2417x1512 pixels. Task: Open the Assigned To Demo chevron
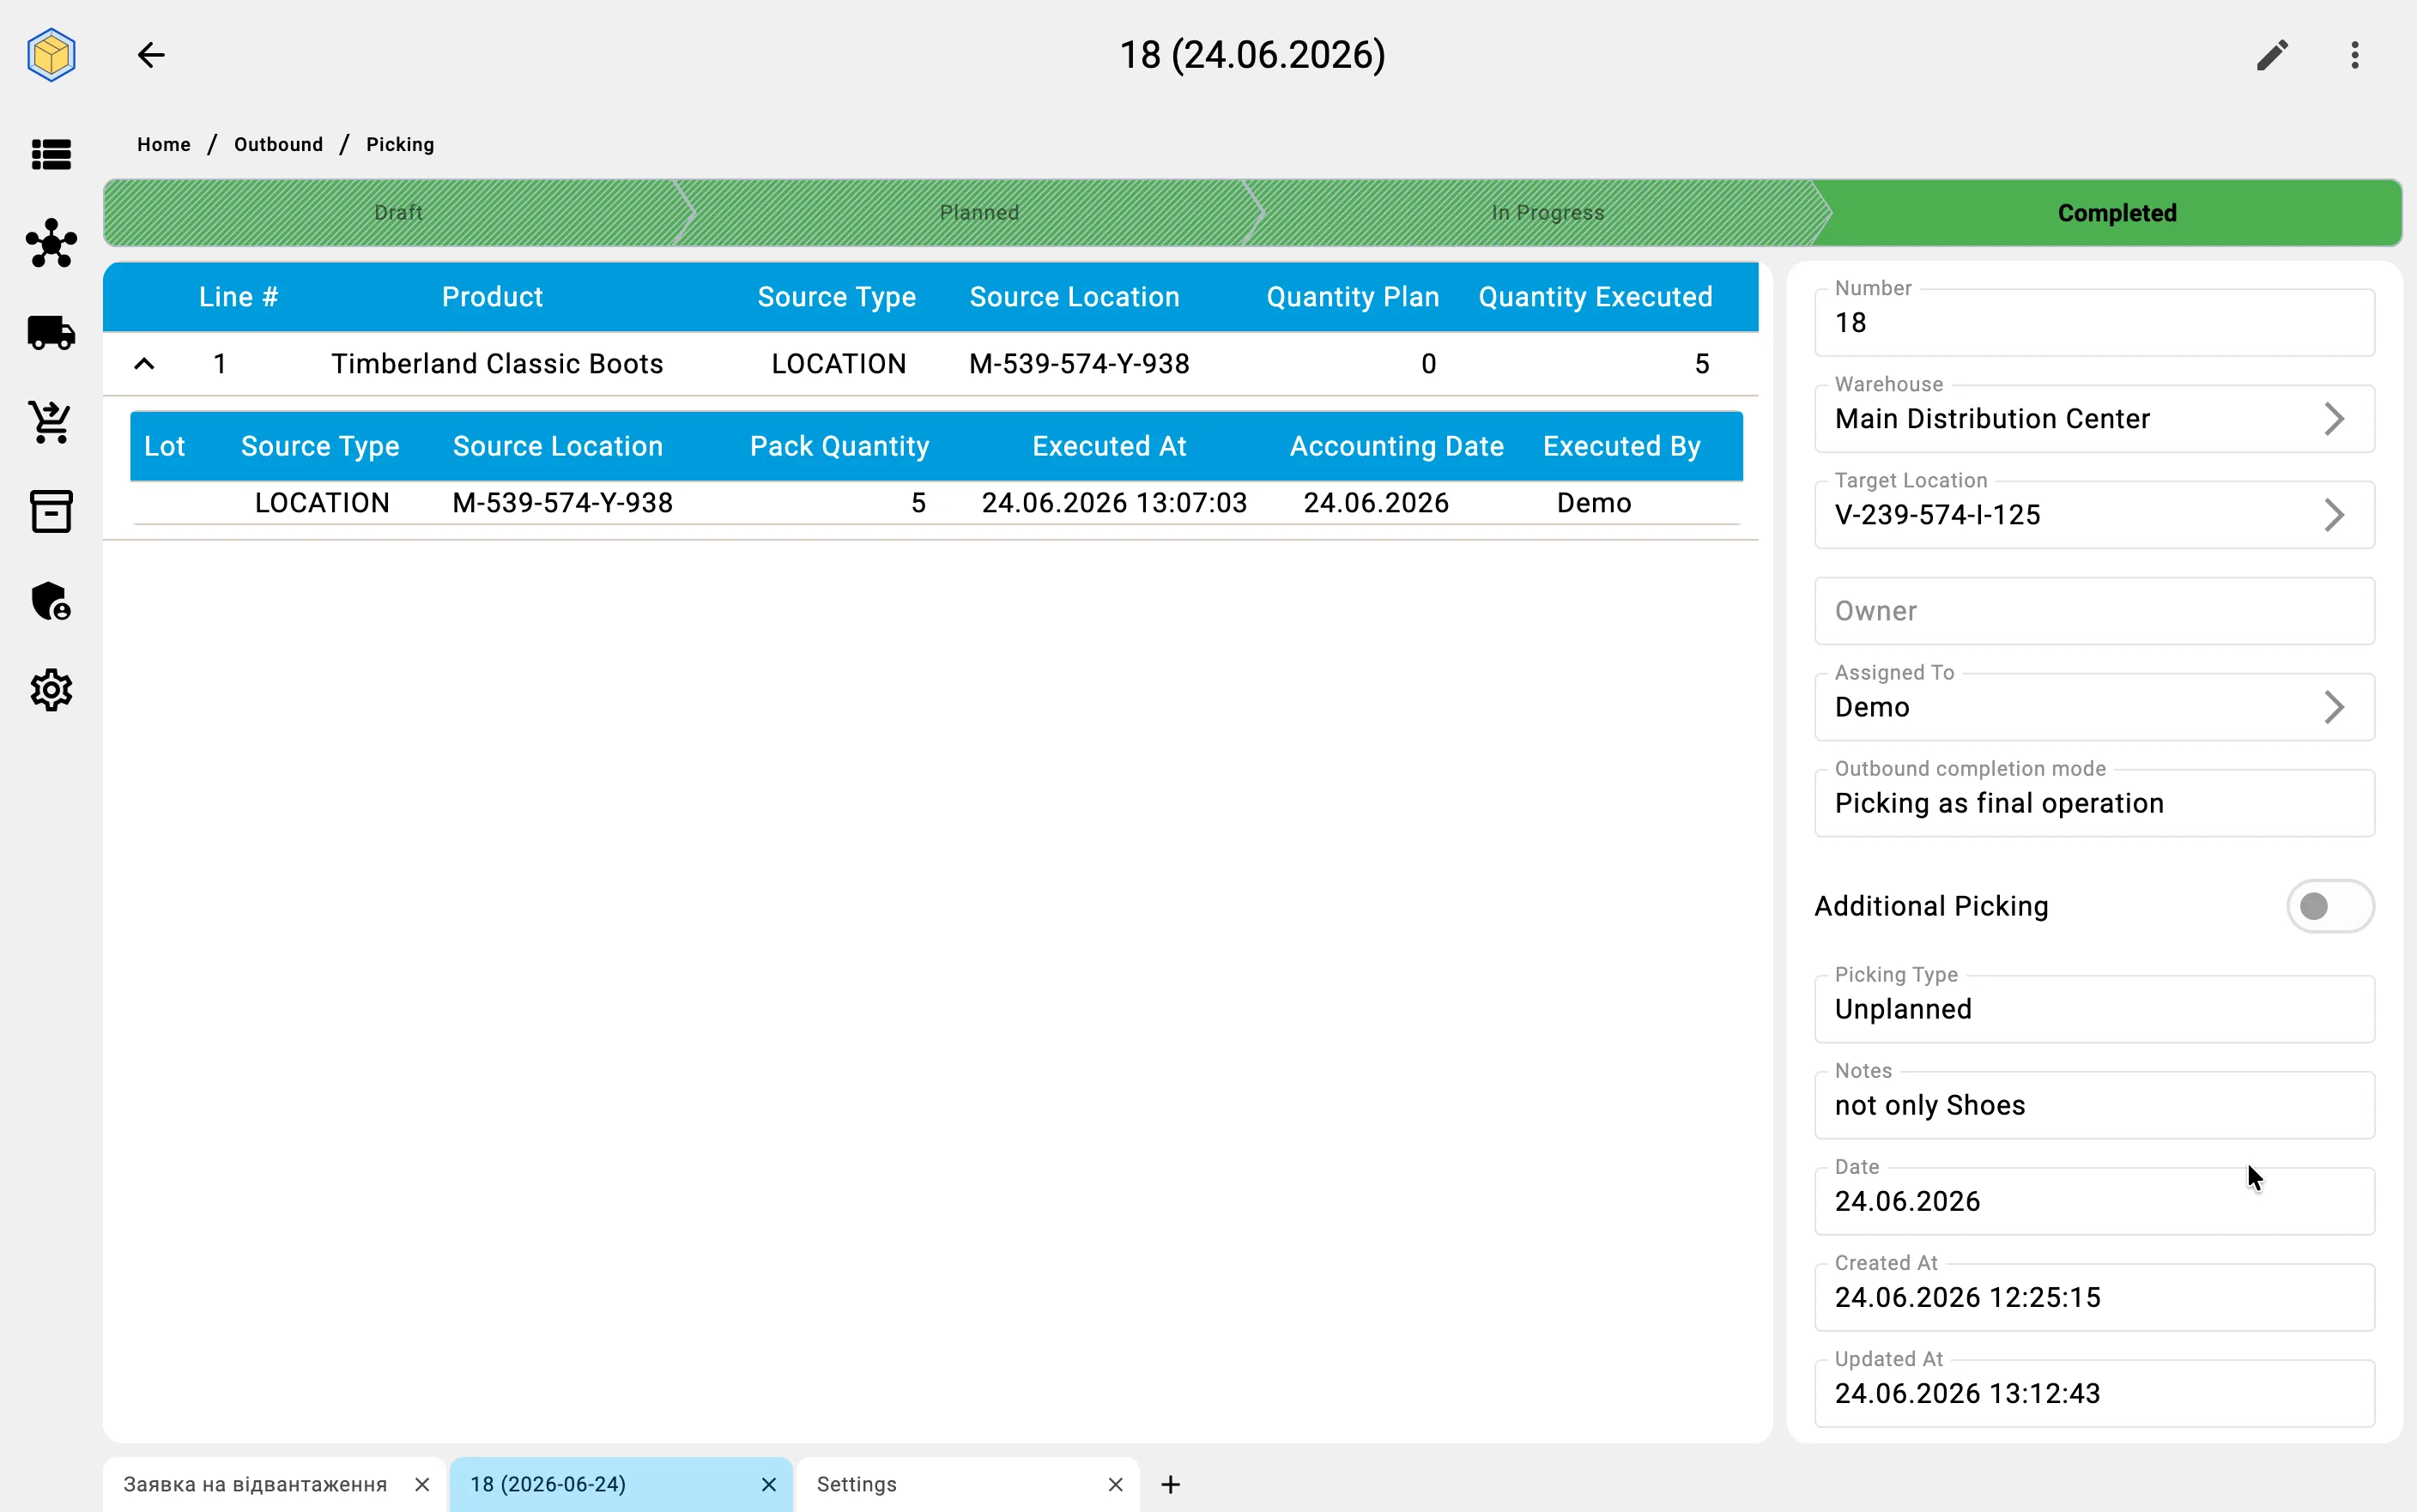(x=2334, y=707)
